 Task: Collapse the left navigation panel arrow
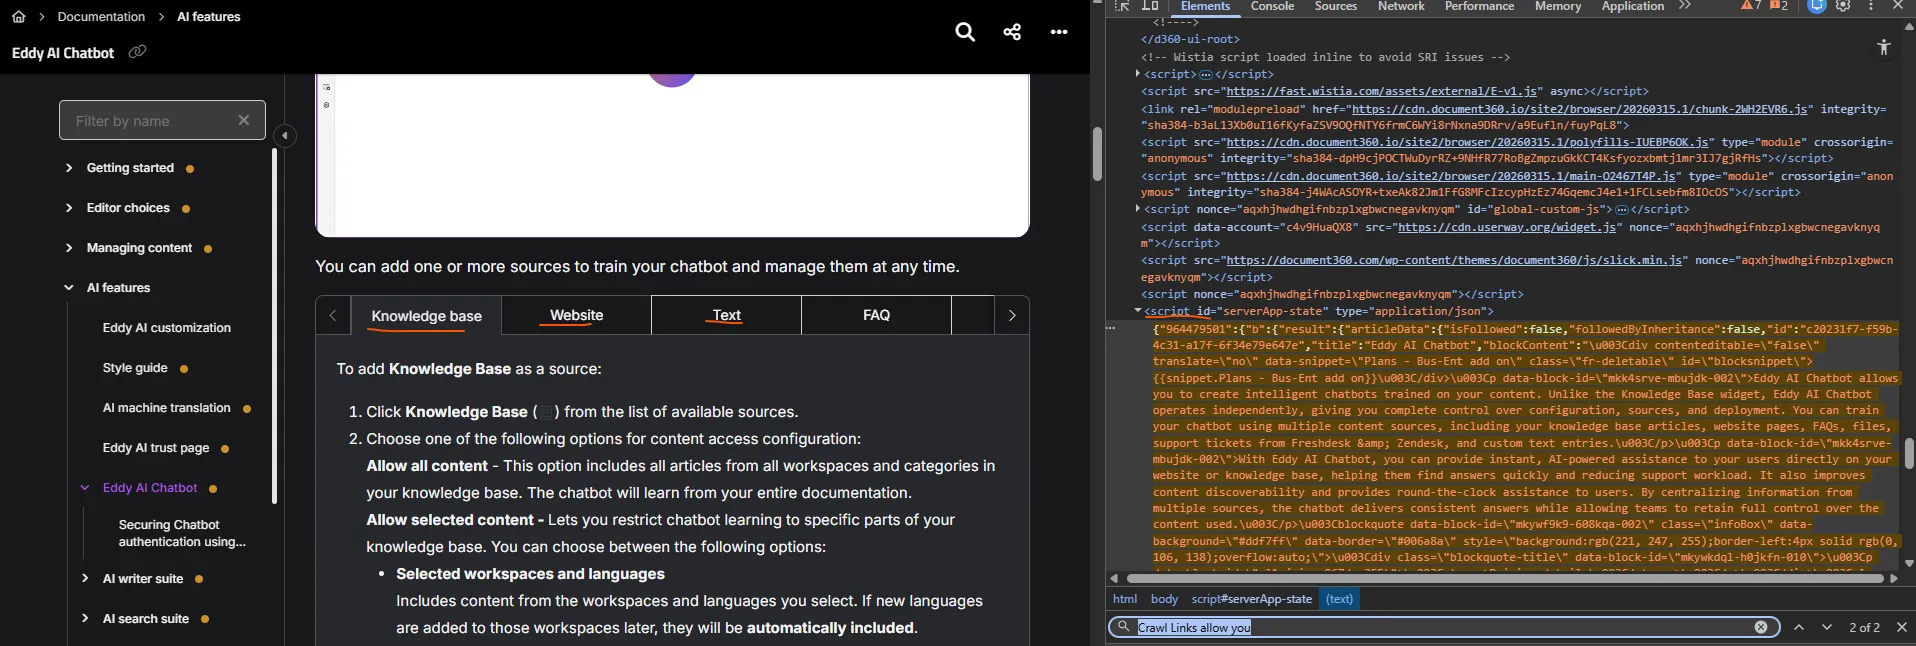click(285, 135)
